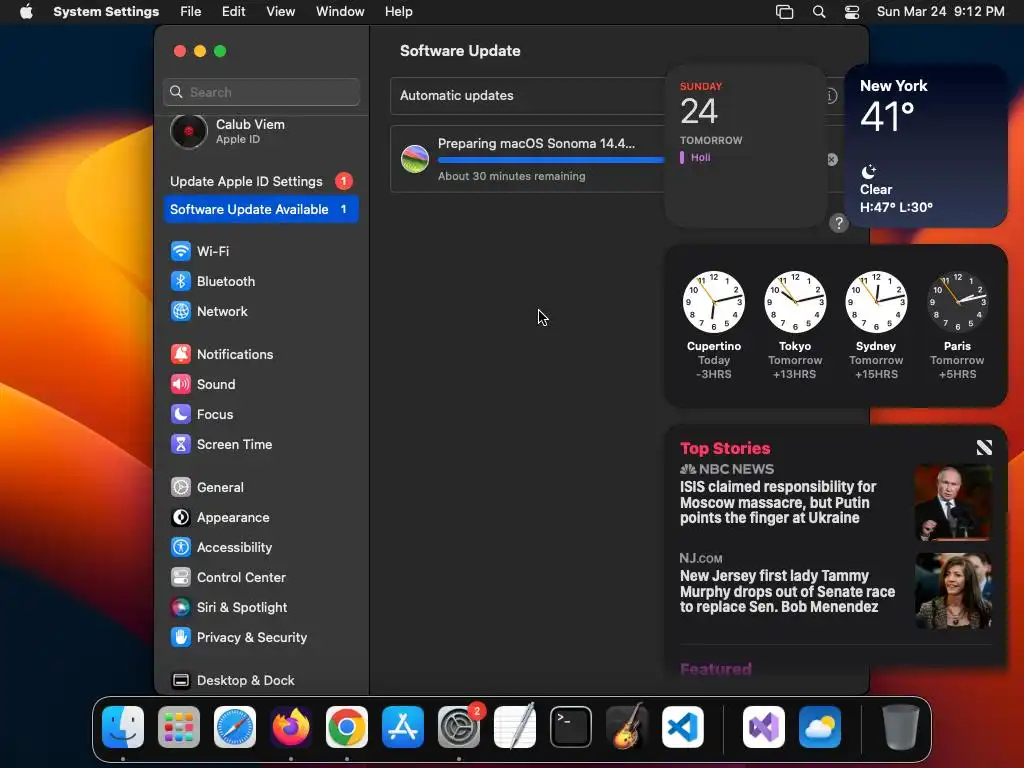
Task: Open the View menu
Action: point(281,12)
